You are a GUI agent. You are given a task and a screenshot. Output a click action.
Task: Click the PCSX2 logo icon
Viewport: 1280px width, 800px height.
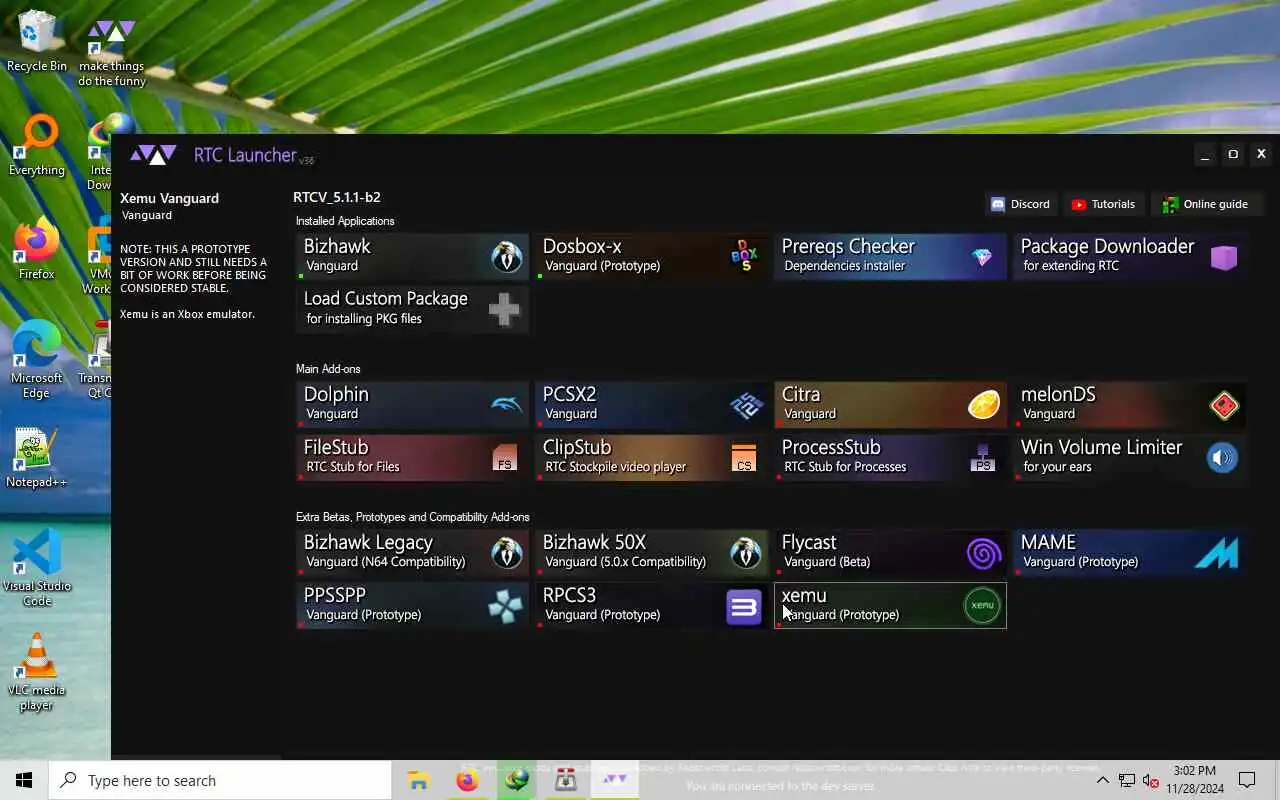(x=745, y=405)
